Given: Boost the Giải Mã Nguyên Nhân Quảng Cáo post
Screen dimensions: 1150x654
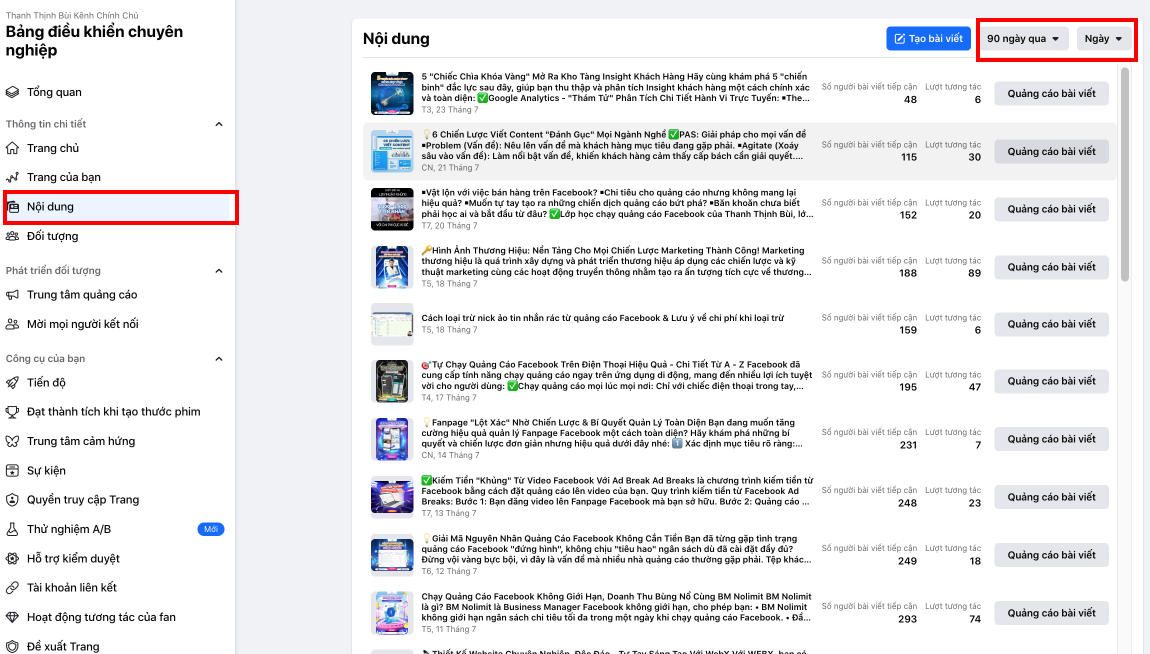Looking at the screenshot, I should tap(1051, 555).
